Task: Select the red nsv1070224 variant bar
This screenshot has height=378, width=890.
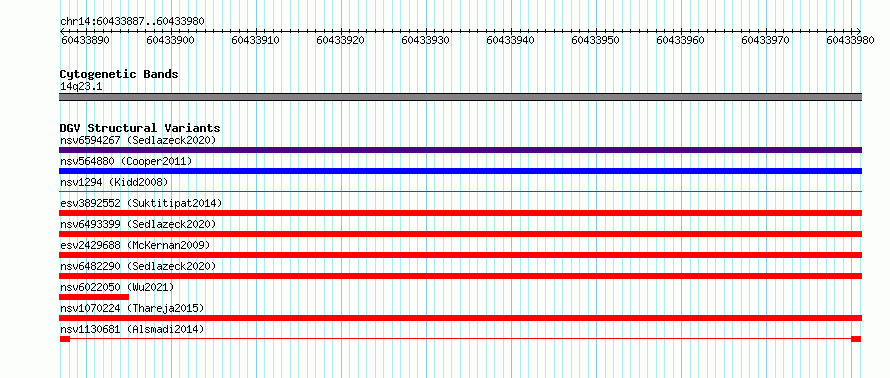Action: coord(460,318)
